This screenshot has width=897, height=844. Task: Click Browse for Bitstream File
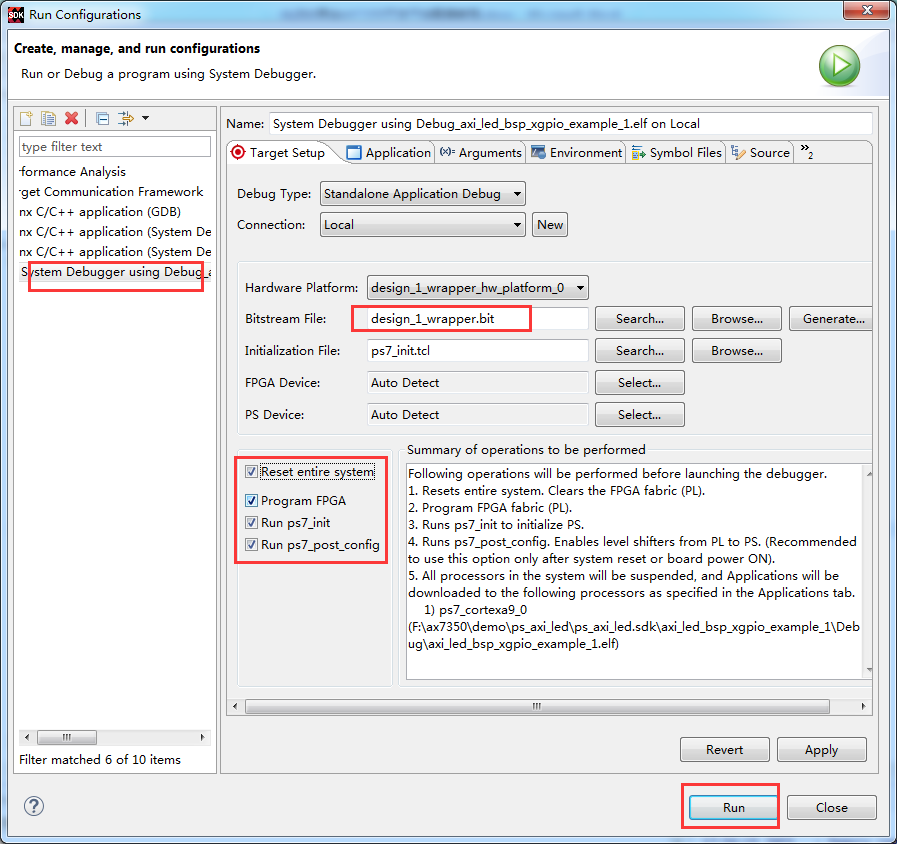737,319
